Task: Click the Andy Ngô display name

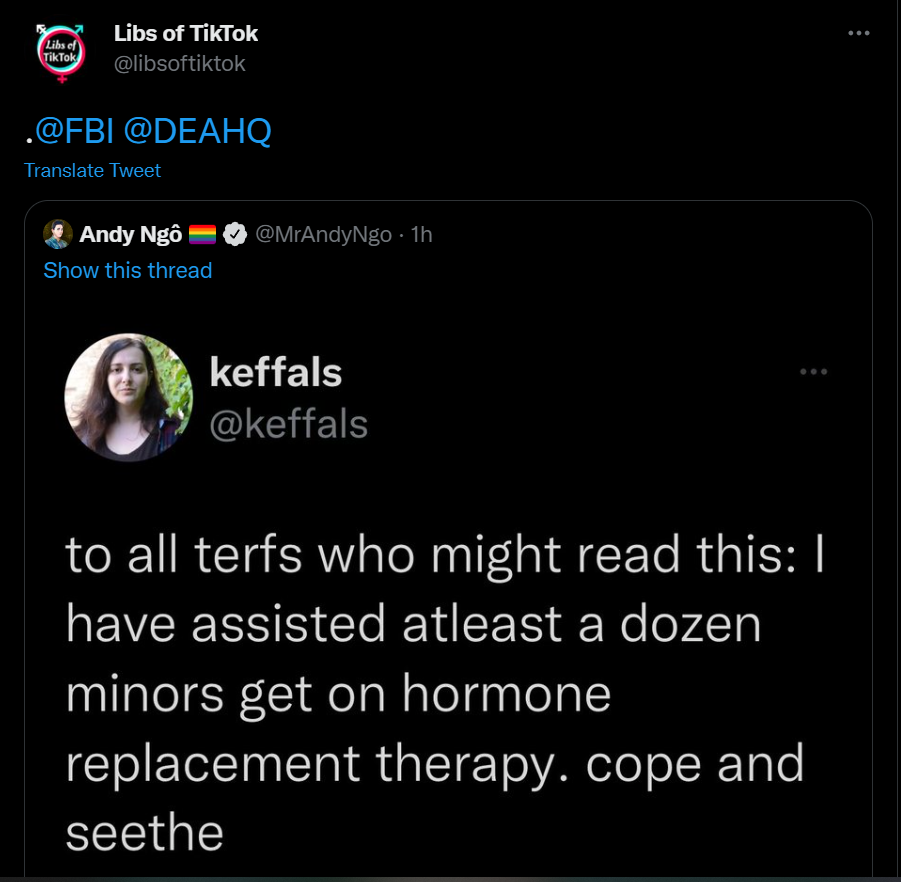Action: pyautogui.click(x=131, y=234)
